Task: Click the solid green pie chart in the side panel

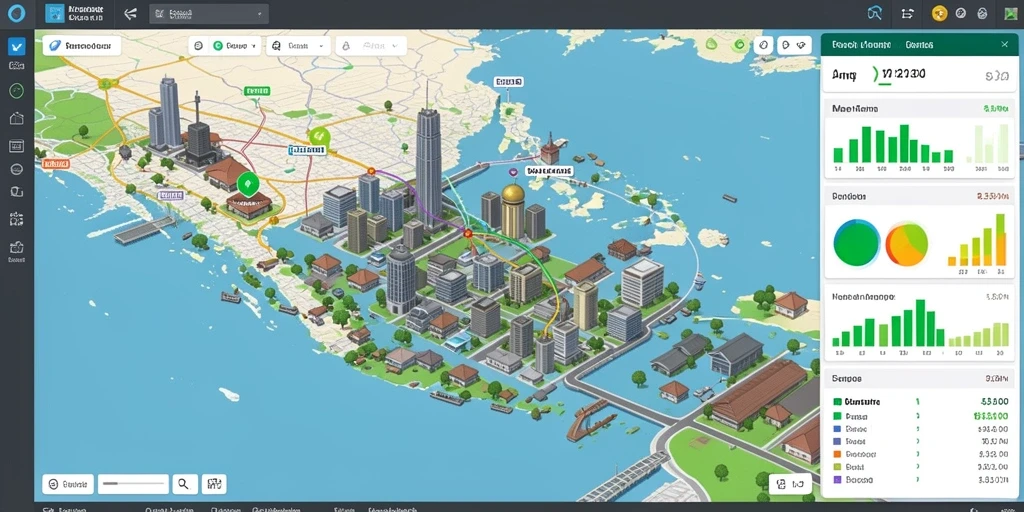Action: point(857,242)
